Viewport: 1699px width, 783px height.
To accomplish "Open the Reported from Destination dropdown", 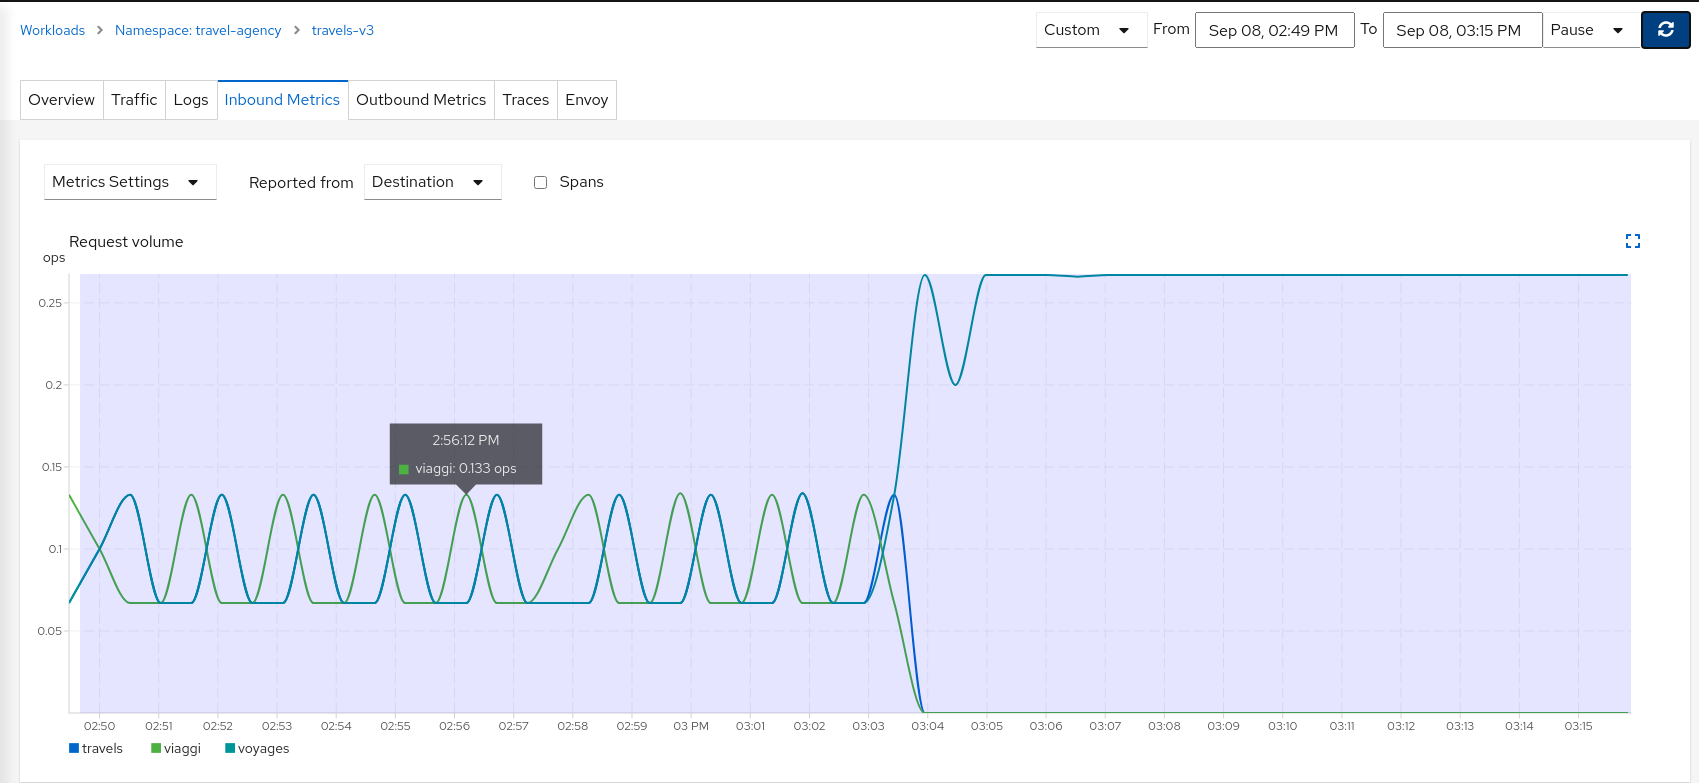I will click(432, 182).
